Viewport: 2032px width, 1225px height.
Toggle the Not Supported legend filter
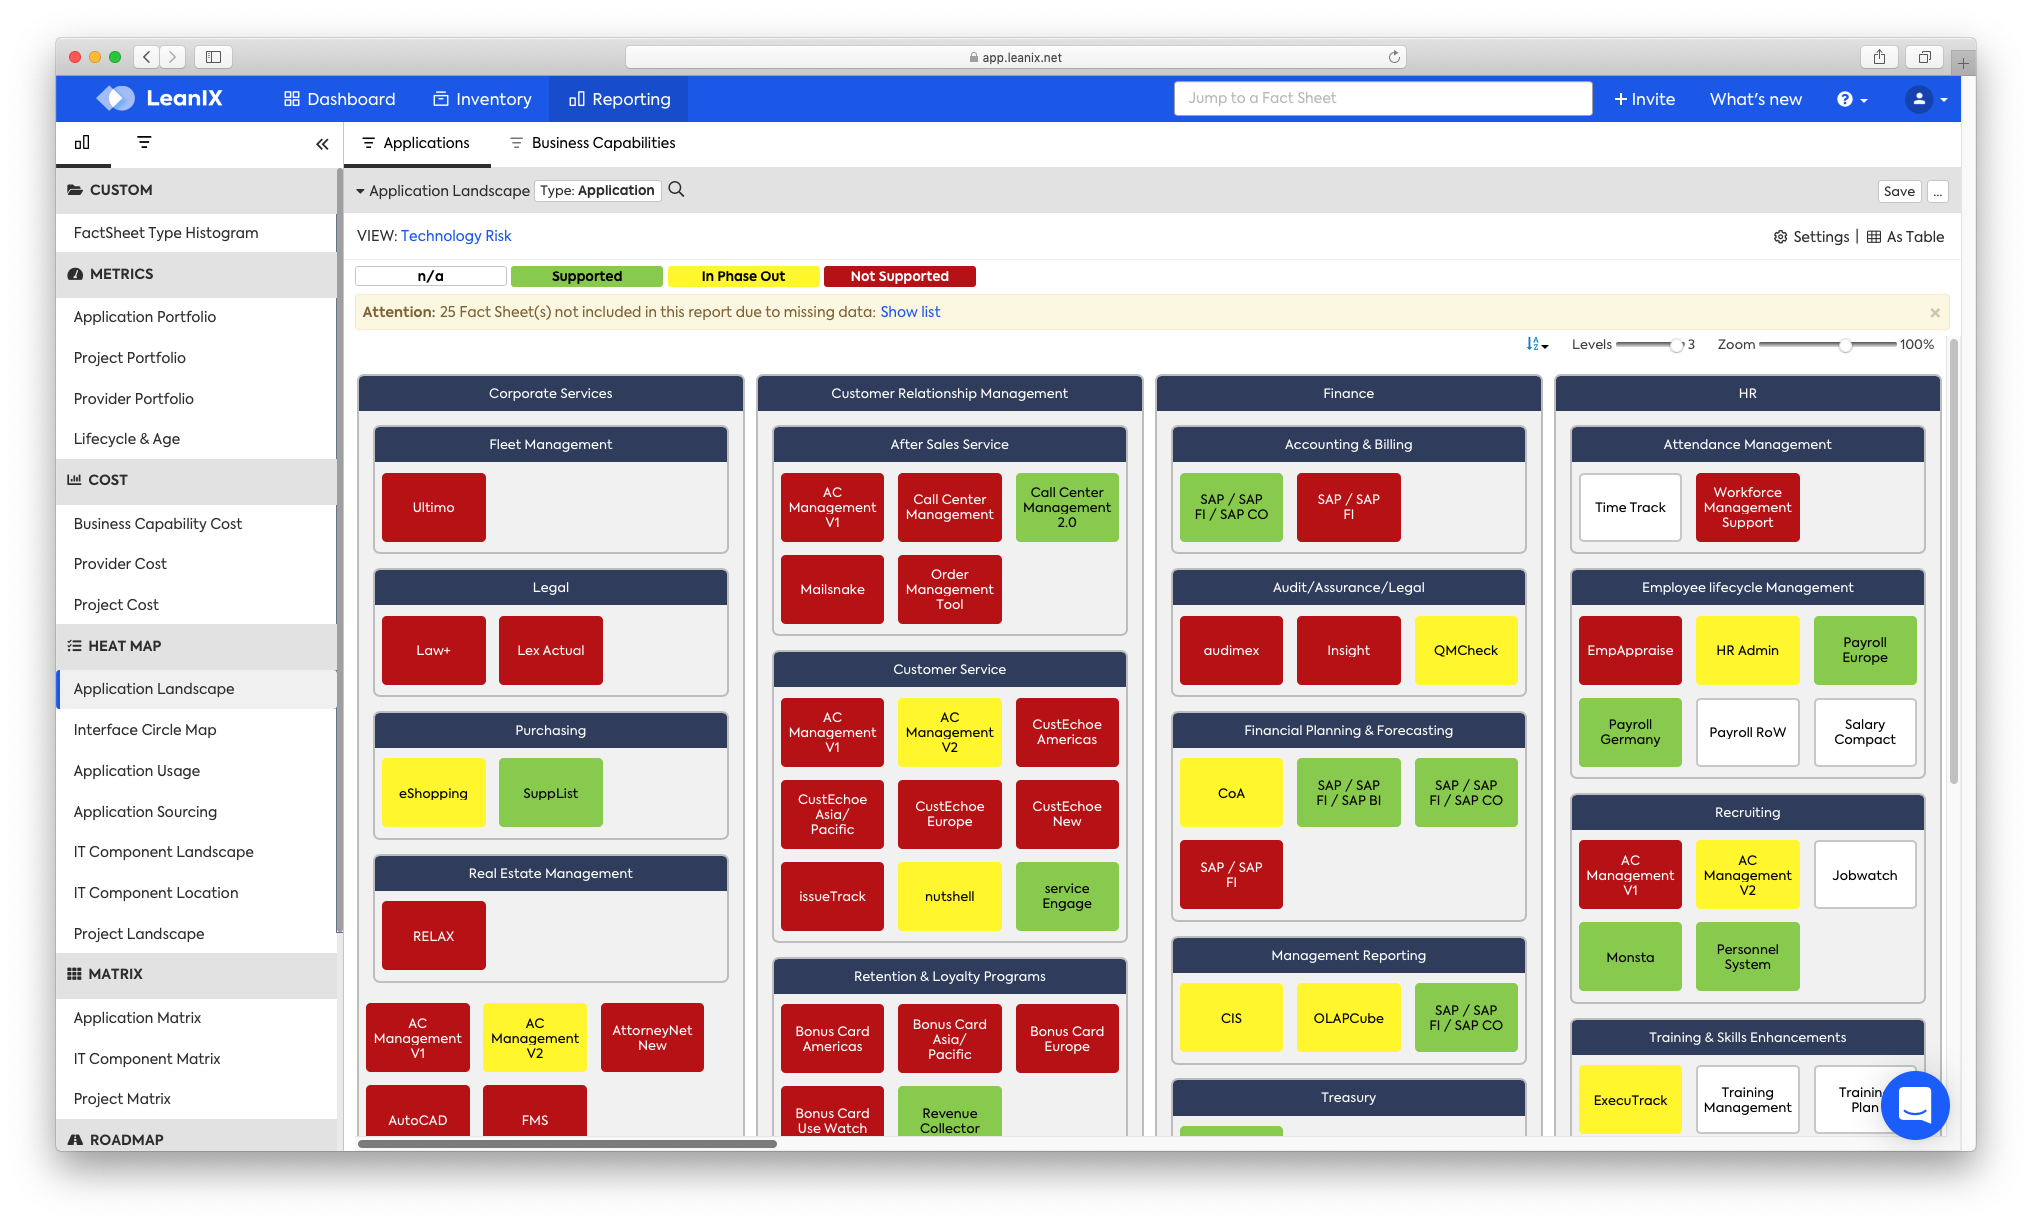(899, 276)
